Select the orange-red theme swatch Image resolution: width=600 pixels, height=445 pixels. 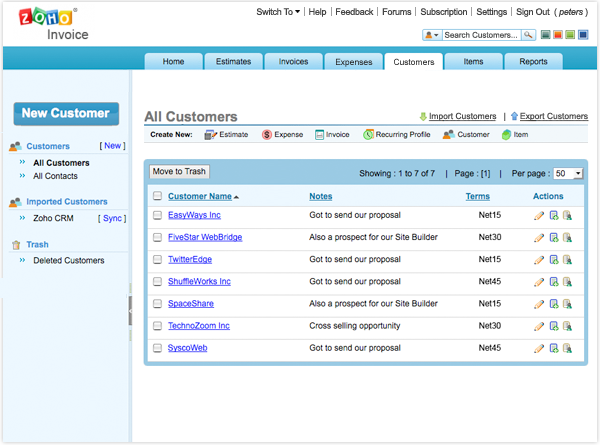pos(558,35)
